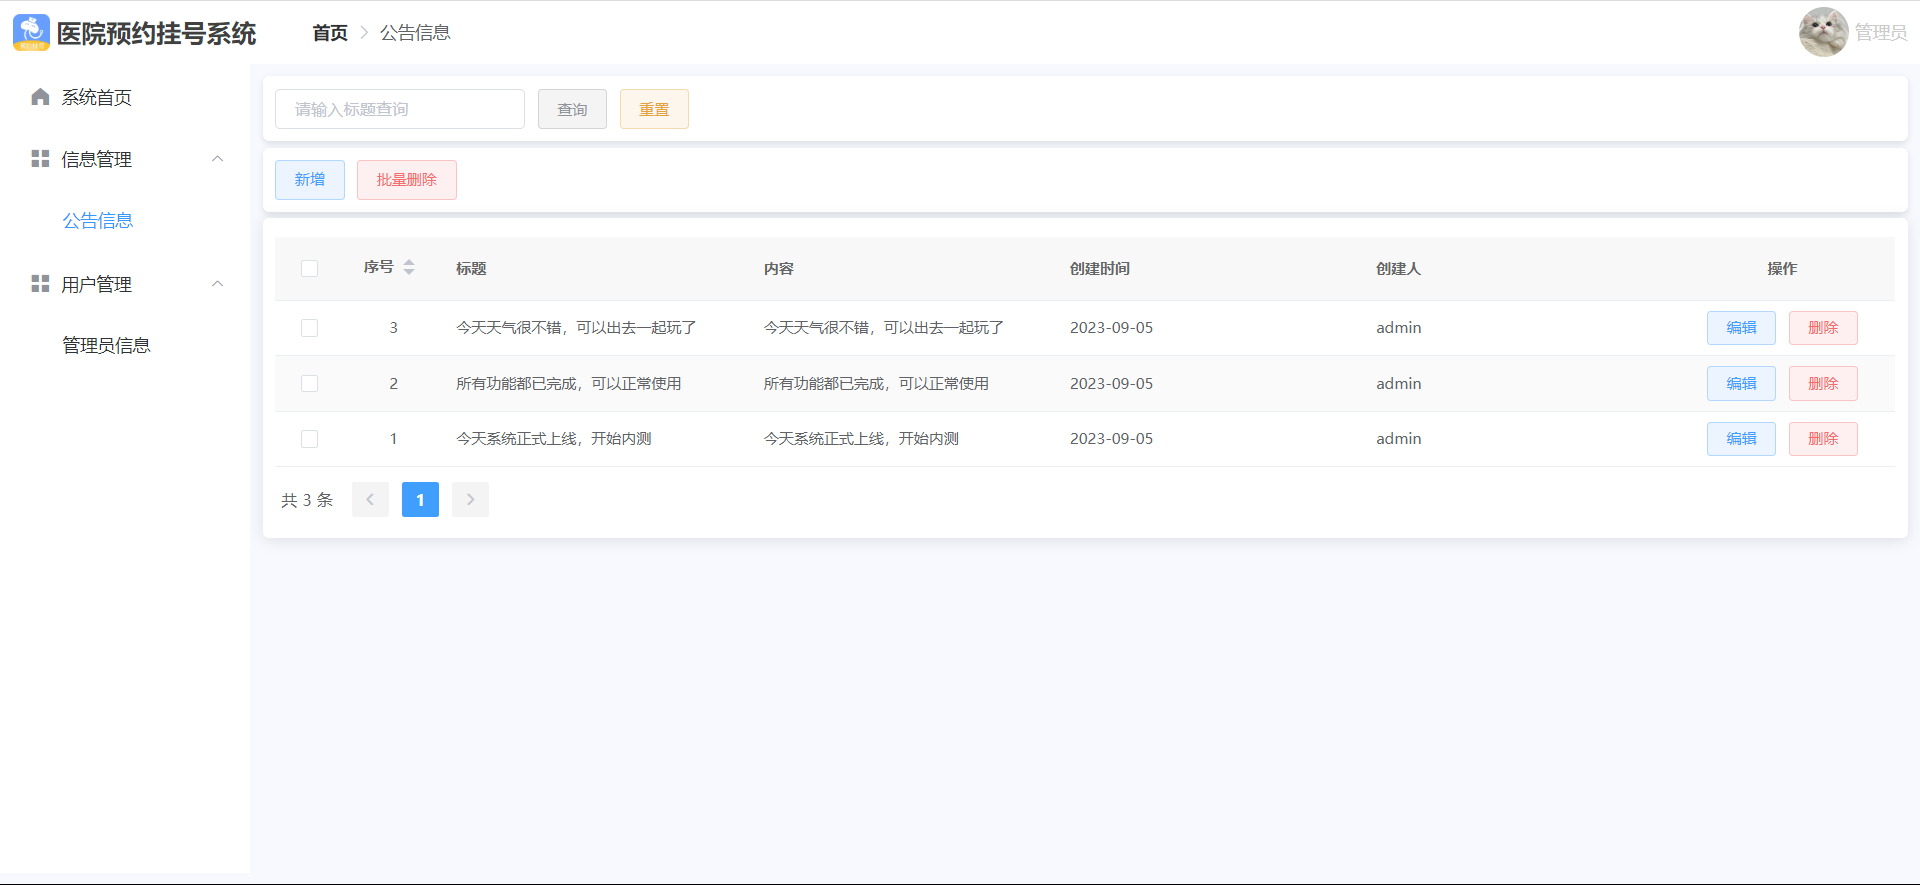
Task: Go to previous page arrow
Action: click(x=370, y=500)
